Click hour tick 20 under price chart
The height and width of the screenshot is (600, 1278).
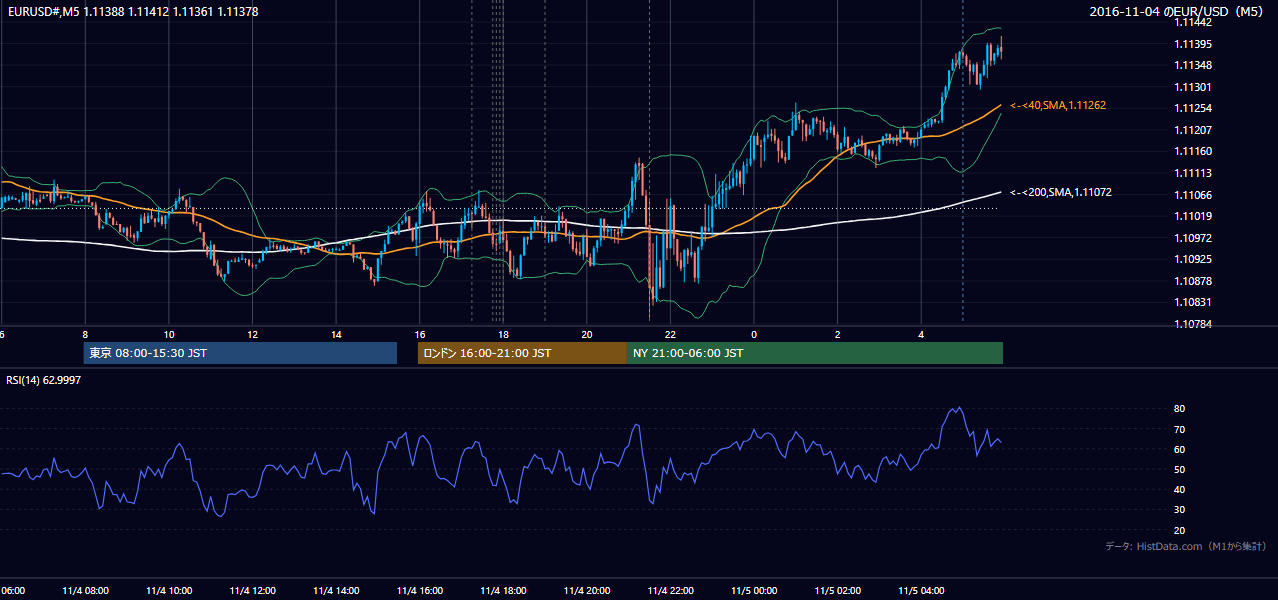tap(587, 334)
